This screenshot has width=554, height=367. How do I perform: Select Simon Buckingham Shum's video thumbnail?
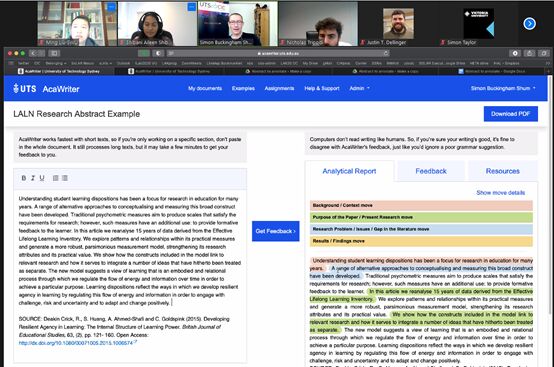tap(237, 24)
